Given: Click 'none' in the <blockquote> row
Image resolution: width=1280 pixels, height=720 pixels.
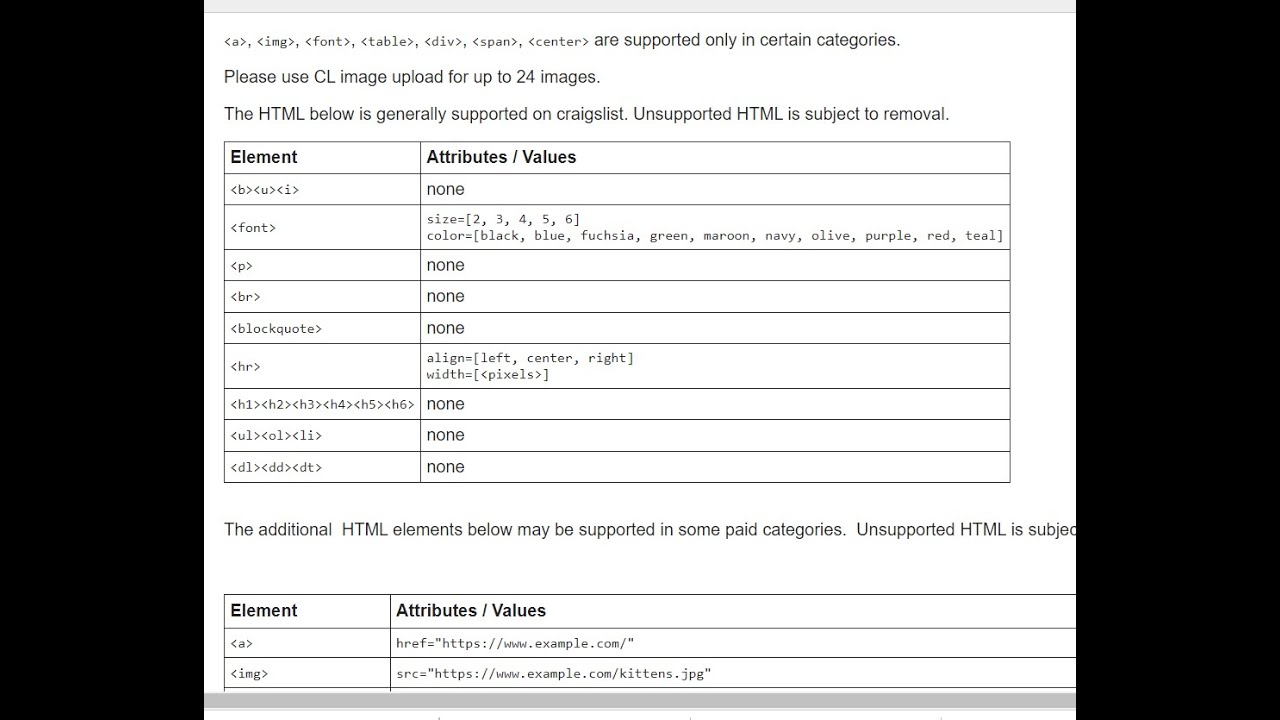Looking at the screenshot, I should (x=445, y=328).
